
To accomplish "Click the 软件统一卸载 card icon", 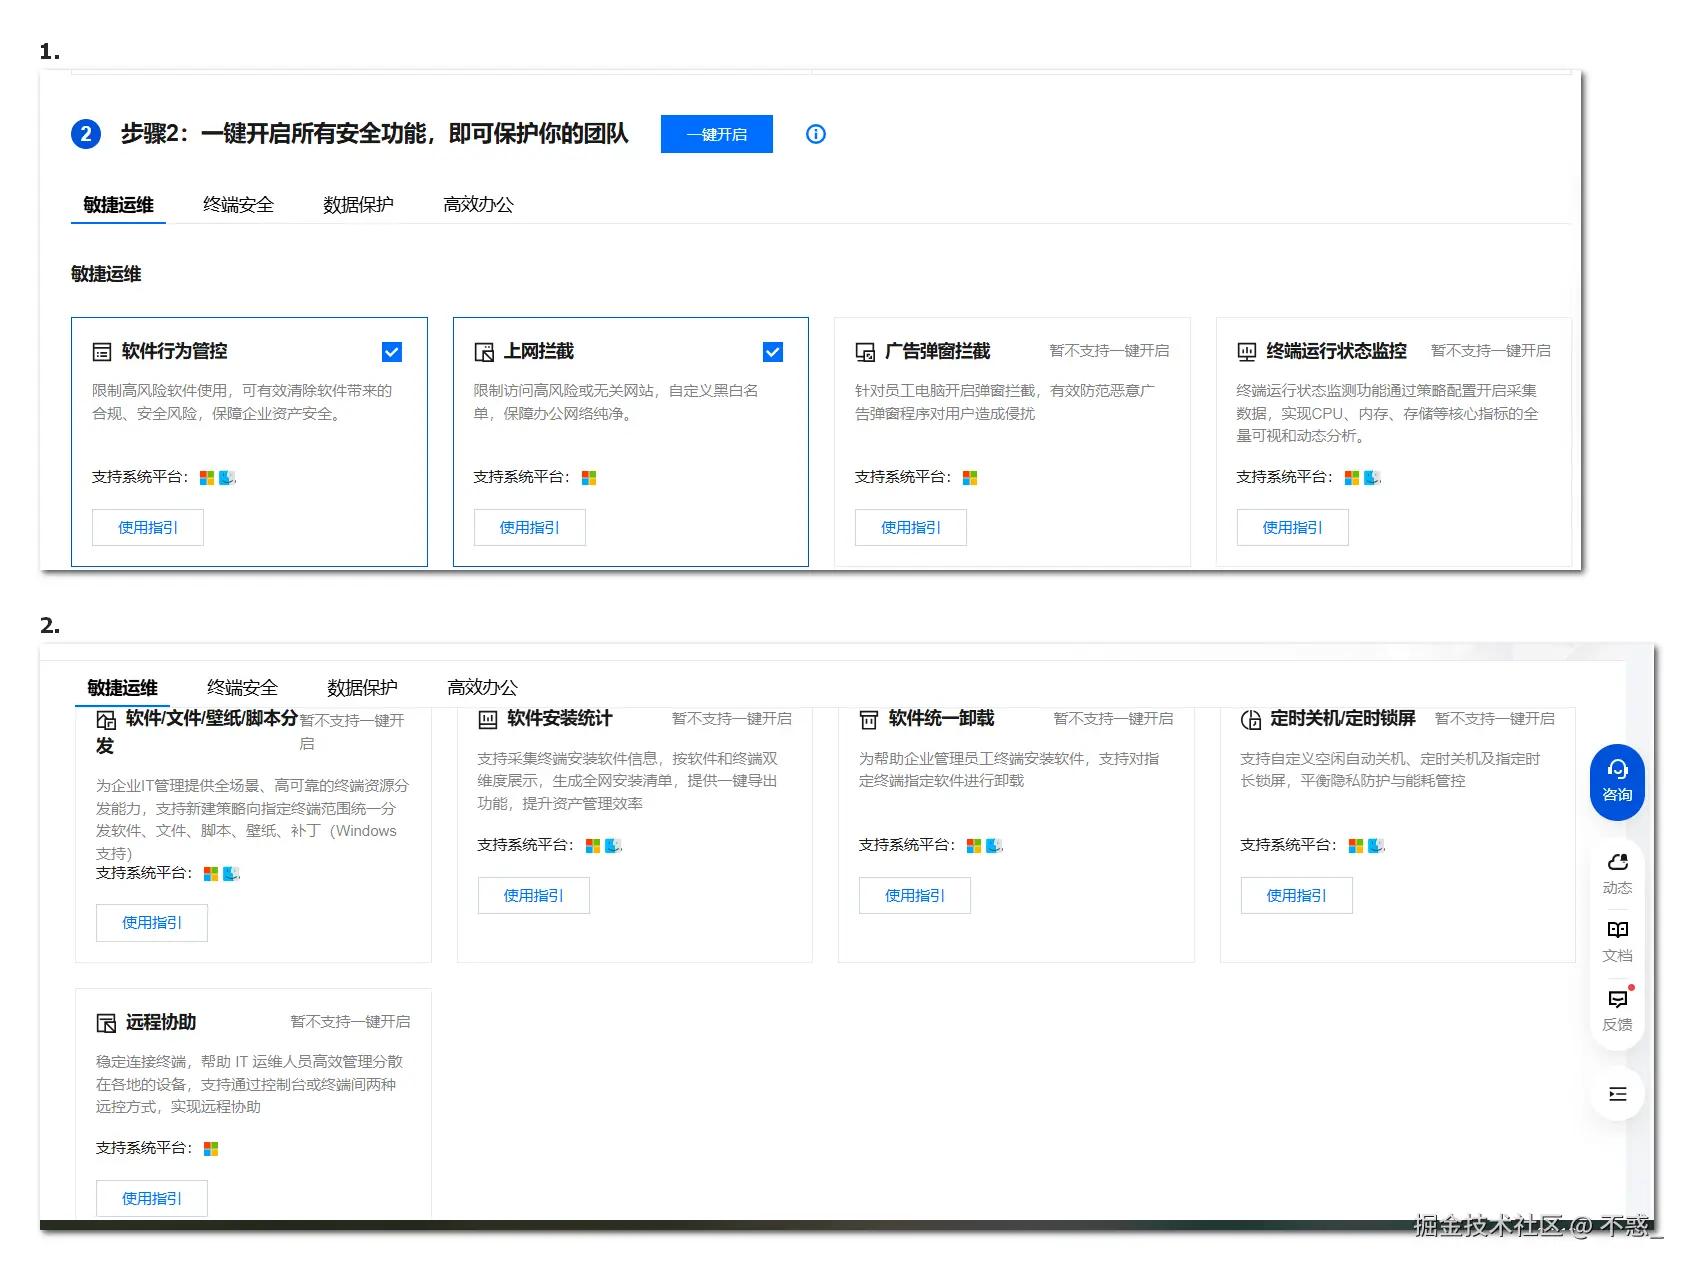I will point(869,720).
